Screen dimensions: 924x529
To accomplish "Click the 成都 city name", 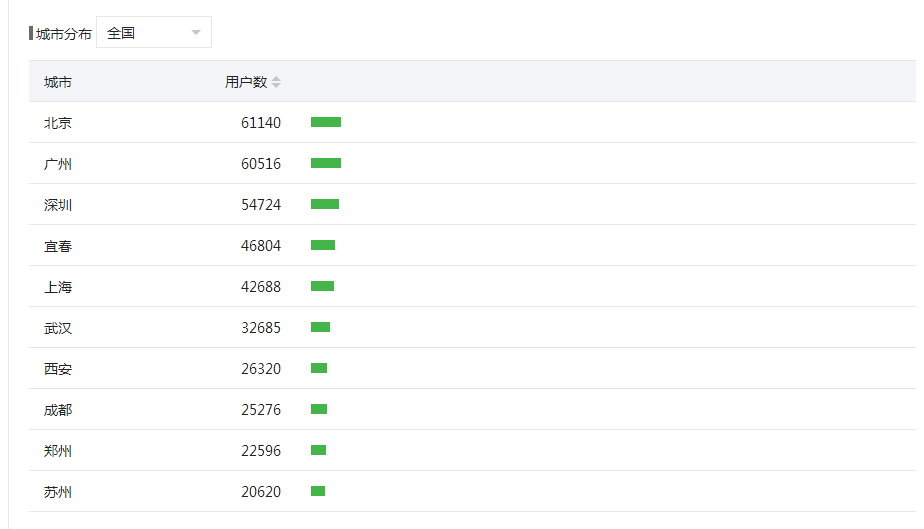I will click(x=58, y=410).
